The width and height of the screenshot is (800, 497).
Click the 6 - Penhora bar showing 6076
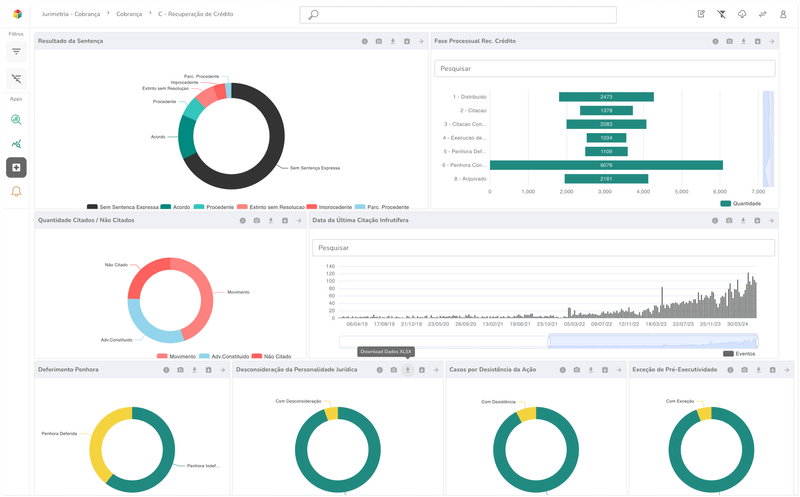coord(606,165)
